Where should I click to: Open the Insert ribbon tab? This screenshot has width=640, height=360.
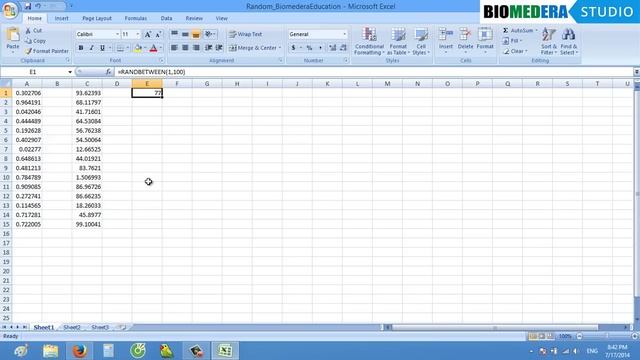point(62,18)
